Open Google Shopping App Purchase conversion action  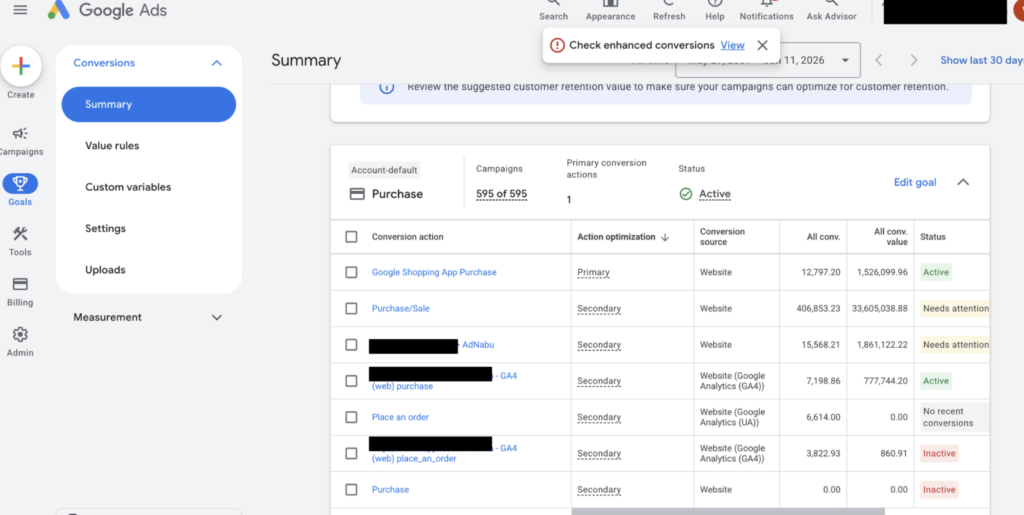tap(434, 272)
